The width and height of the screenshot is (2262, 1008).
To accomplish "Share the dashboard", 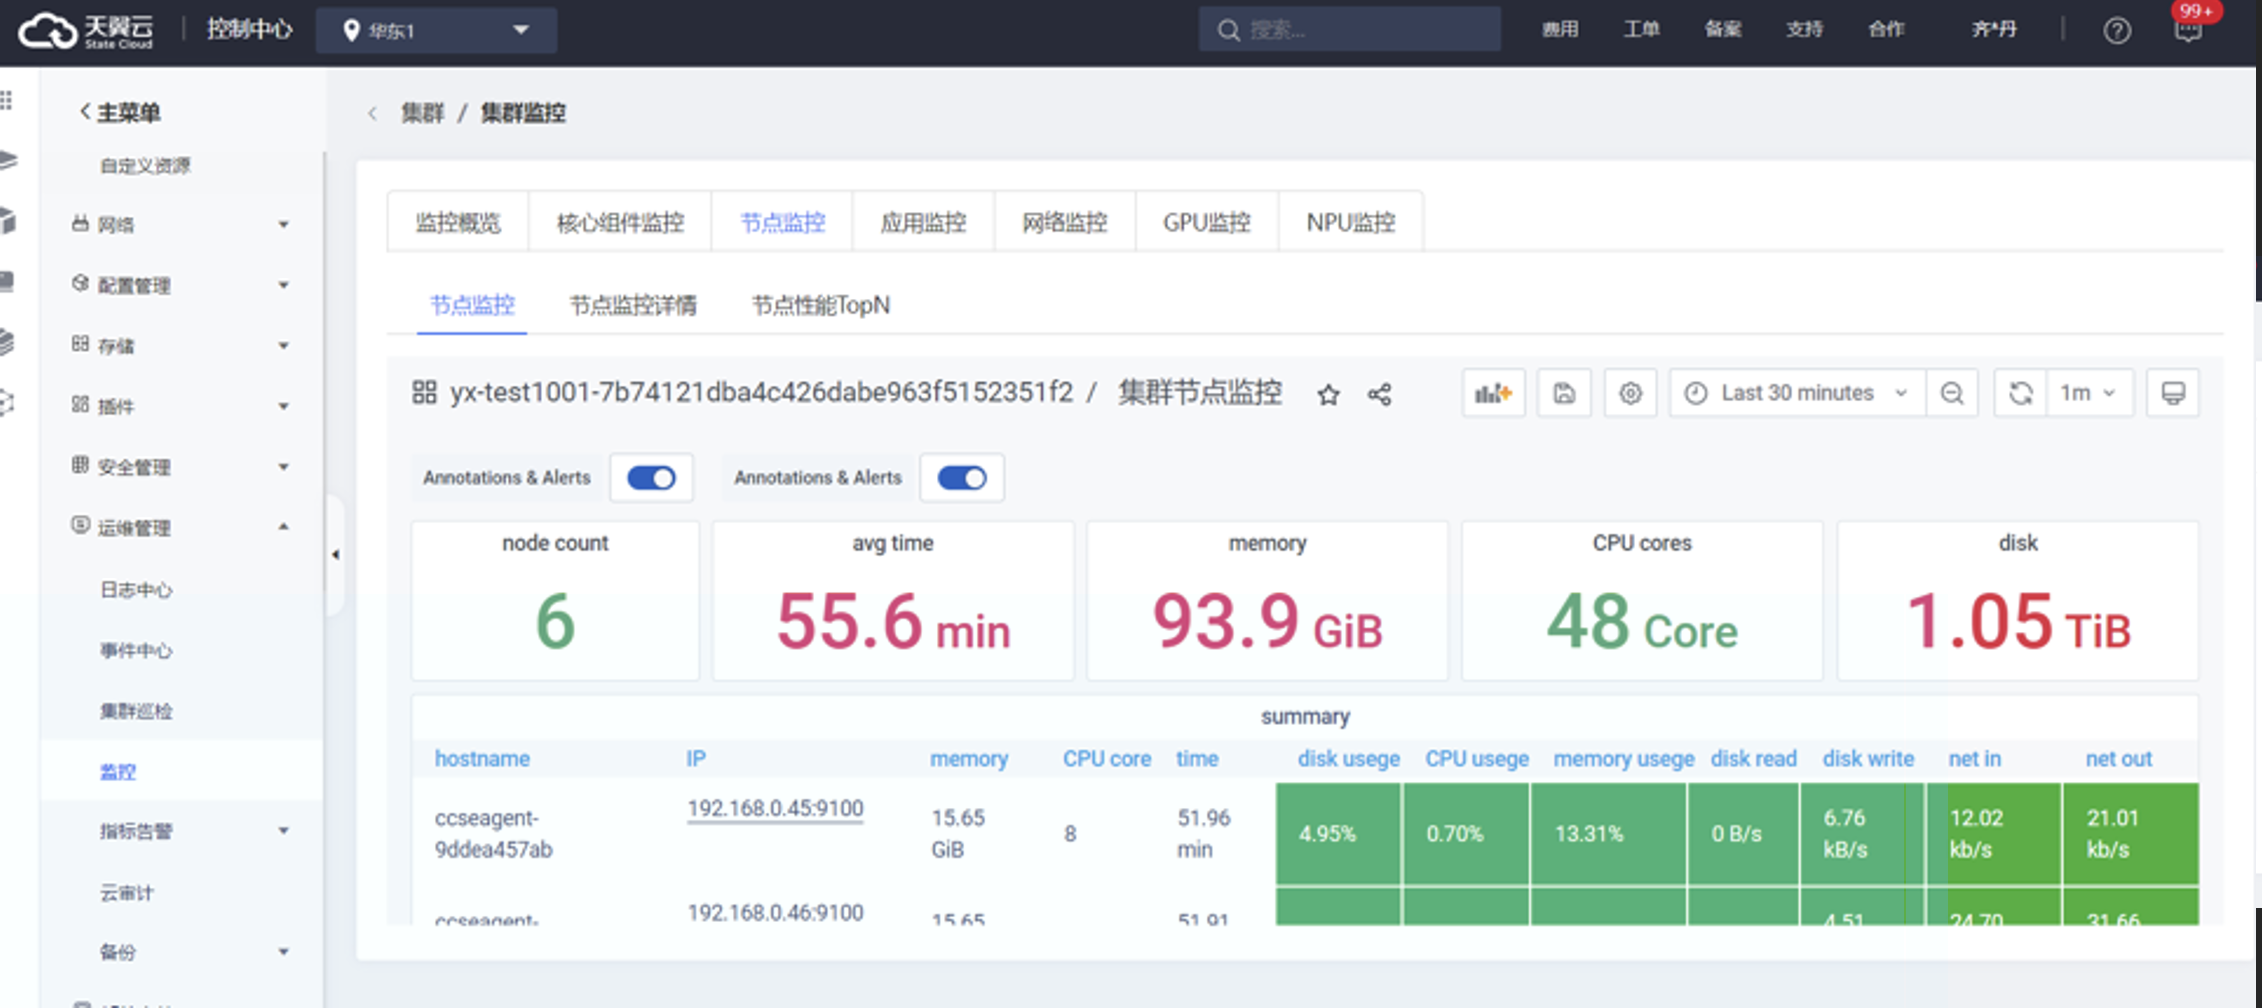I will click(x=1379, y=394).
